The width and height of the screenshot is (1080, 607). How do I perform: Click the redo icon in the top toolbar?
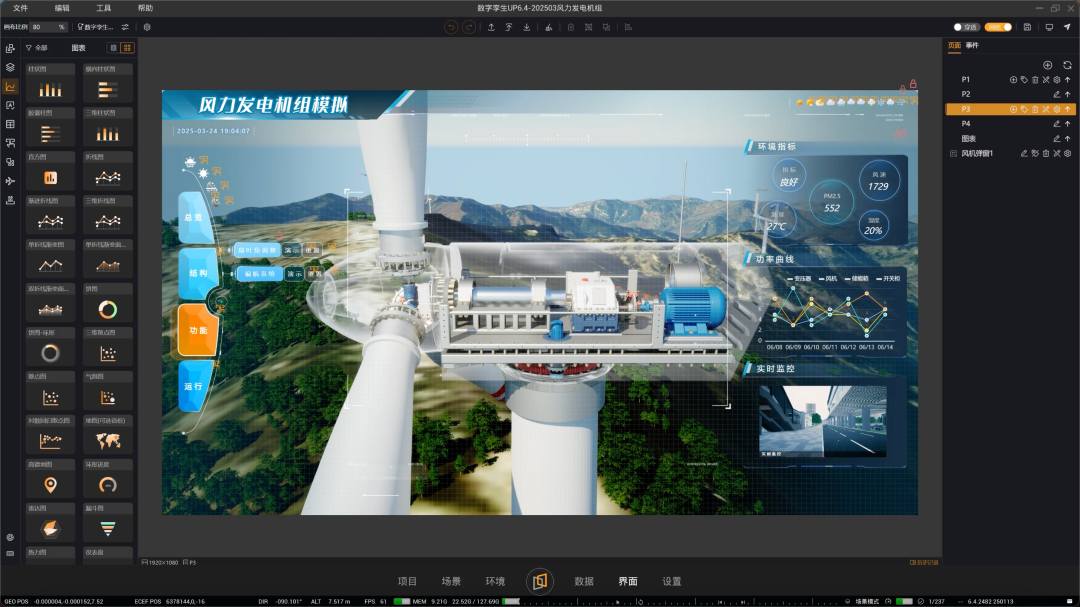(x=468, y=27)
